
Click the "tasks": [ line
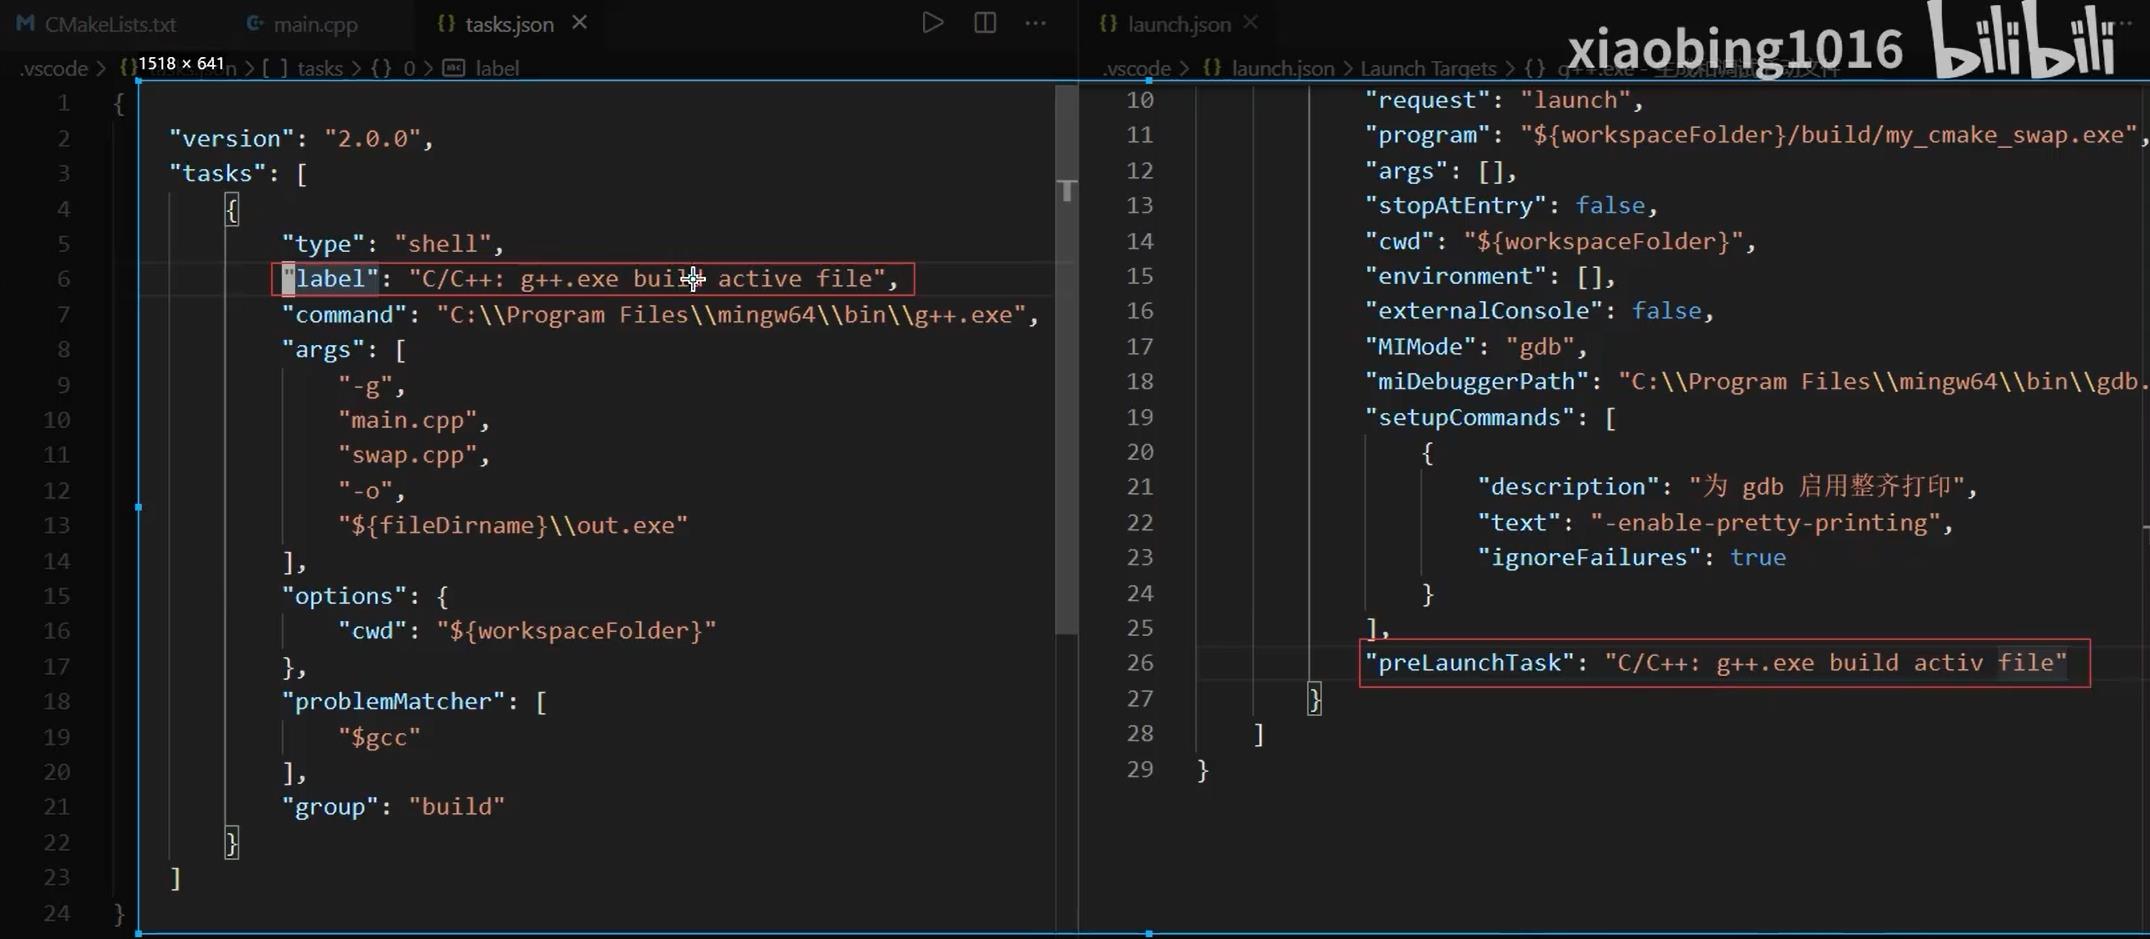click(x=238, y=173)
